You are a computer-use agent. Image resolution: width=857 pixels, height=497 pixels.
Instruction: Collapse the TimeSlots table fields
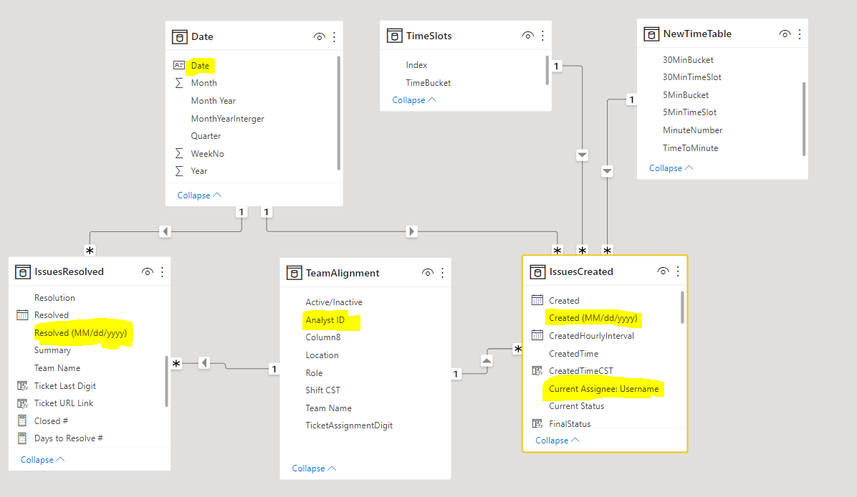click(414, 100)
